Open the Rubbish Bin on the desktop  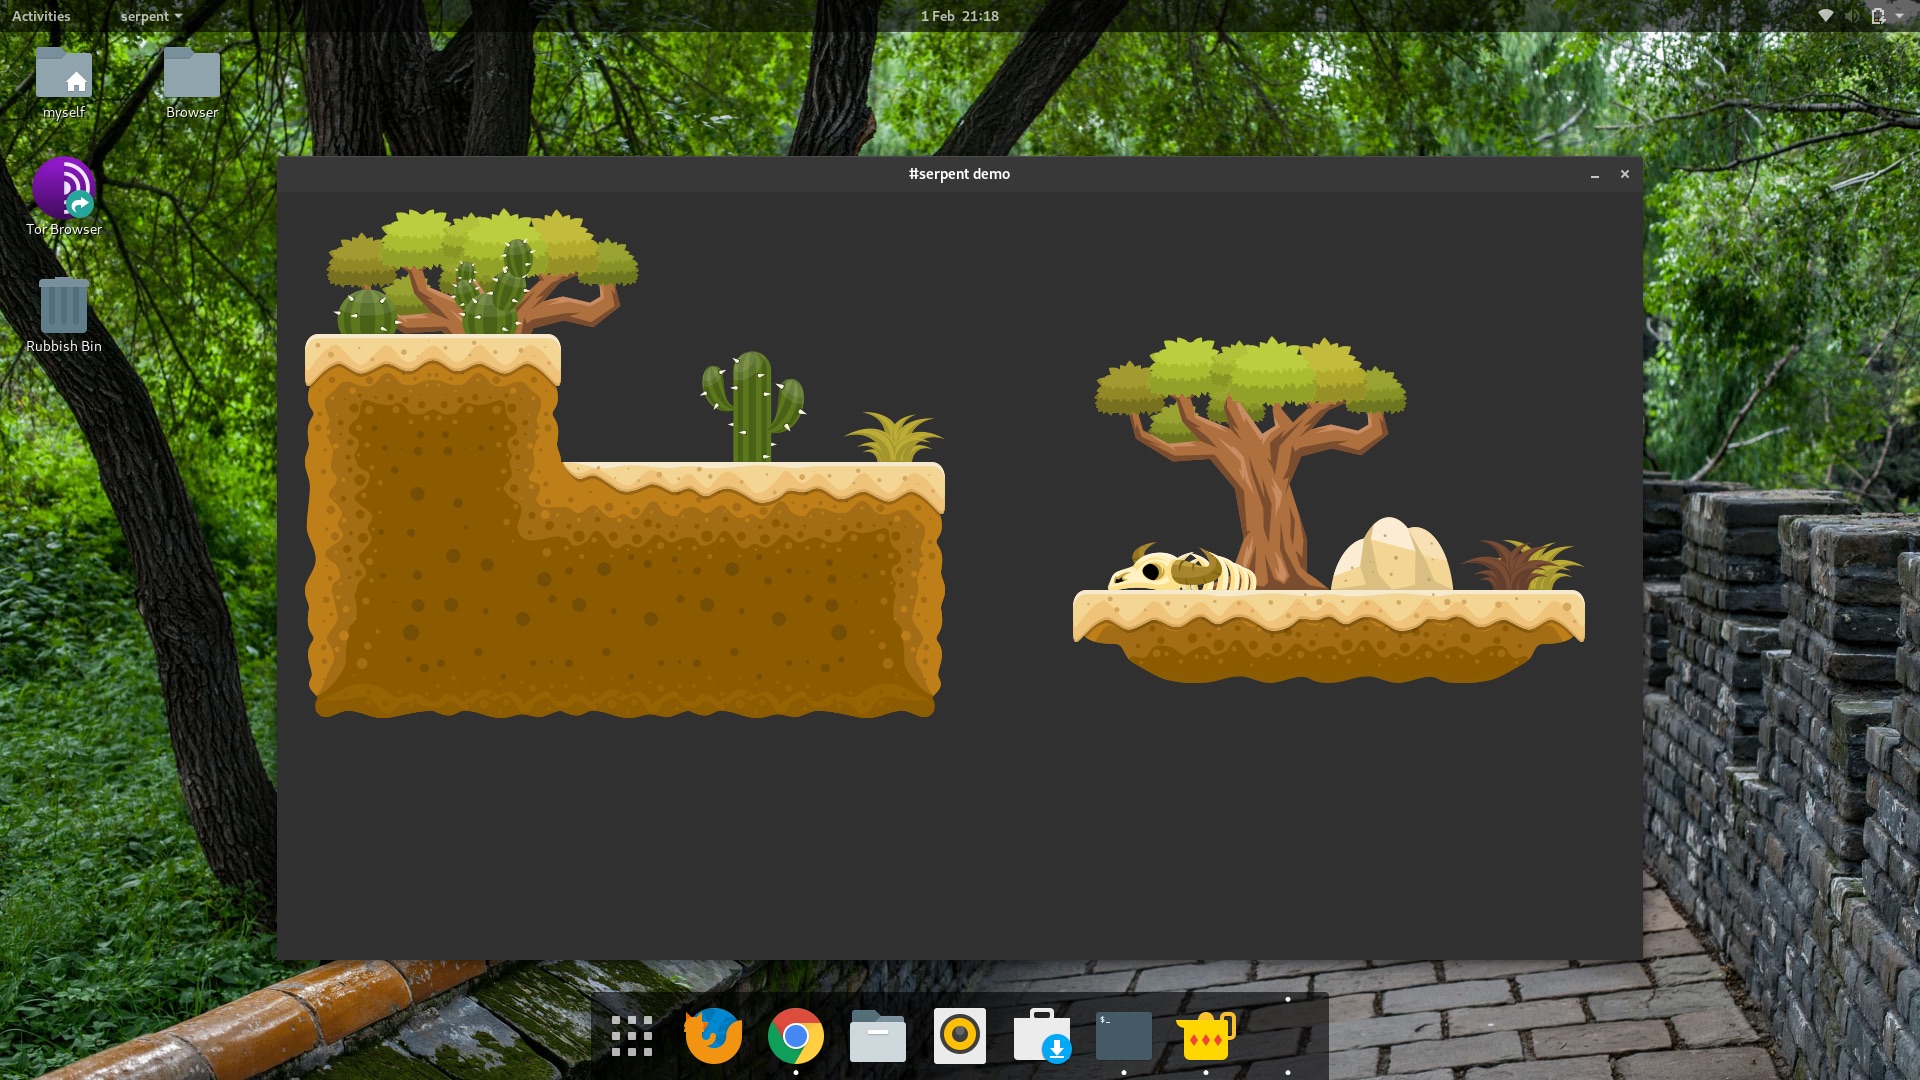[x=63, y=305]
